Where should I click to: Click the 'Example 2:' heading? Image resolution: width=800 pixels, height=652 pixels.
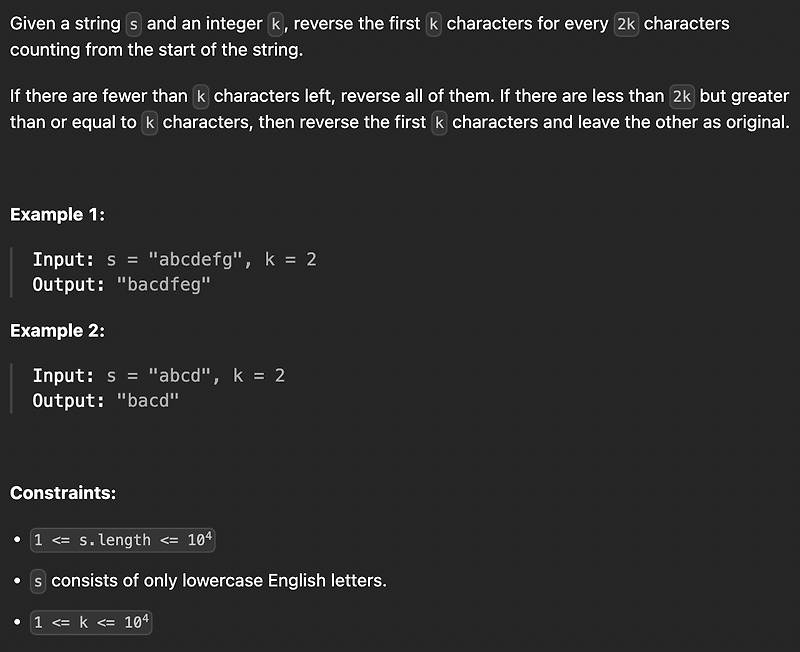(x=57, y=331)
